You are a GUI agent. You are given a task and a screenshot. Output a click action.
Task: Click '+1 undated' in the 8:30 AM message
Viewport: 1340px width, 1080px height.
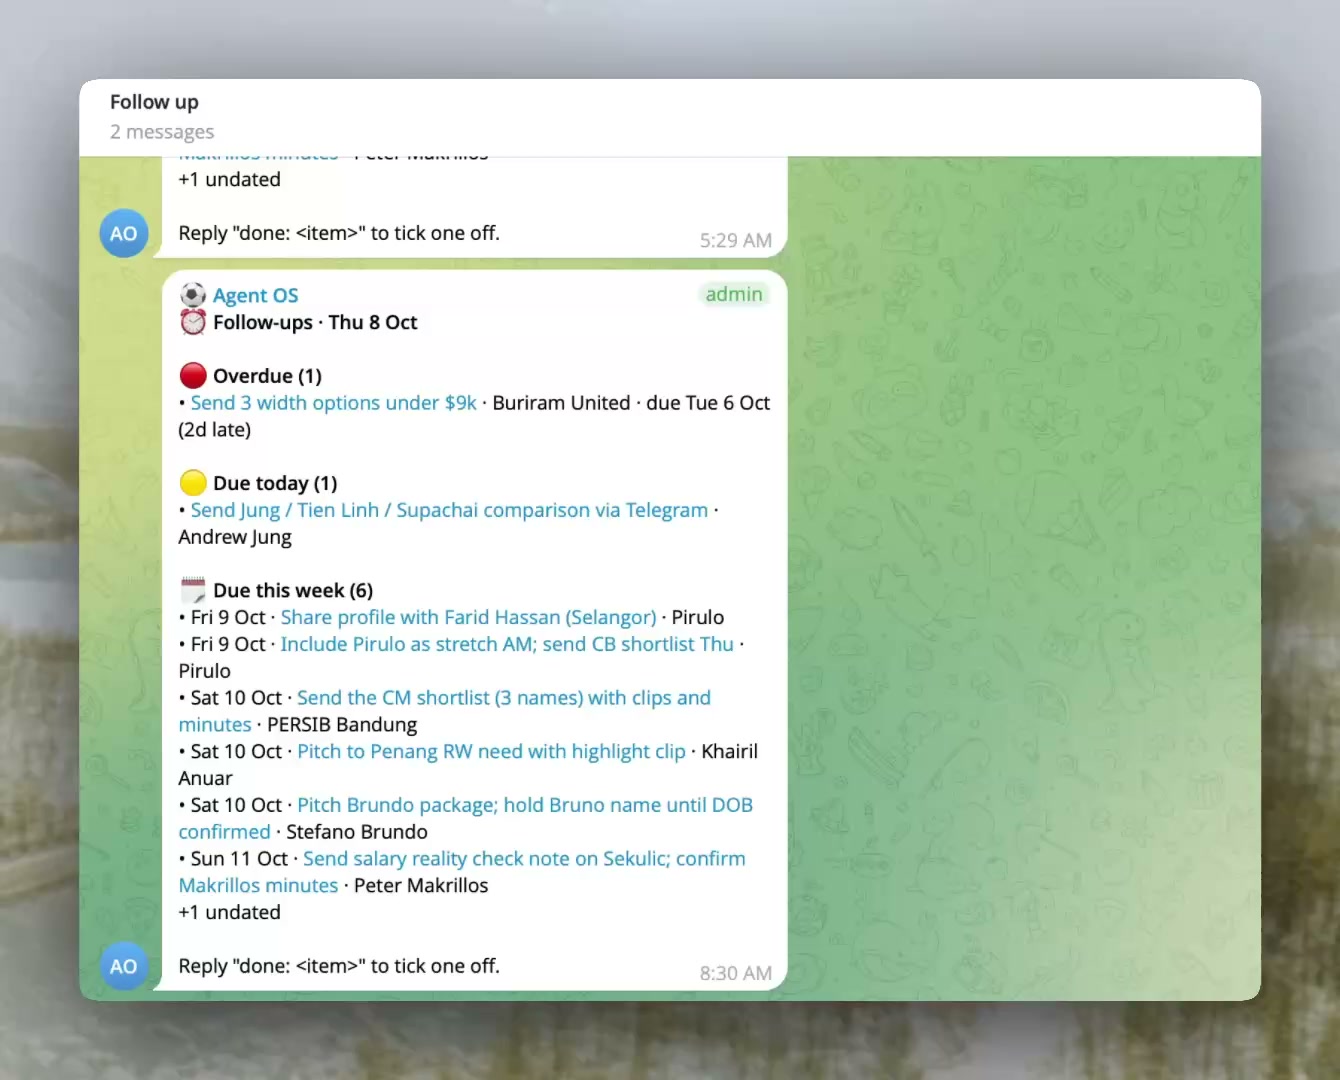pos(230,912)
